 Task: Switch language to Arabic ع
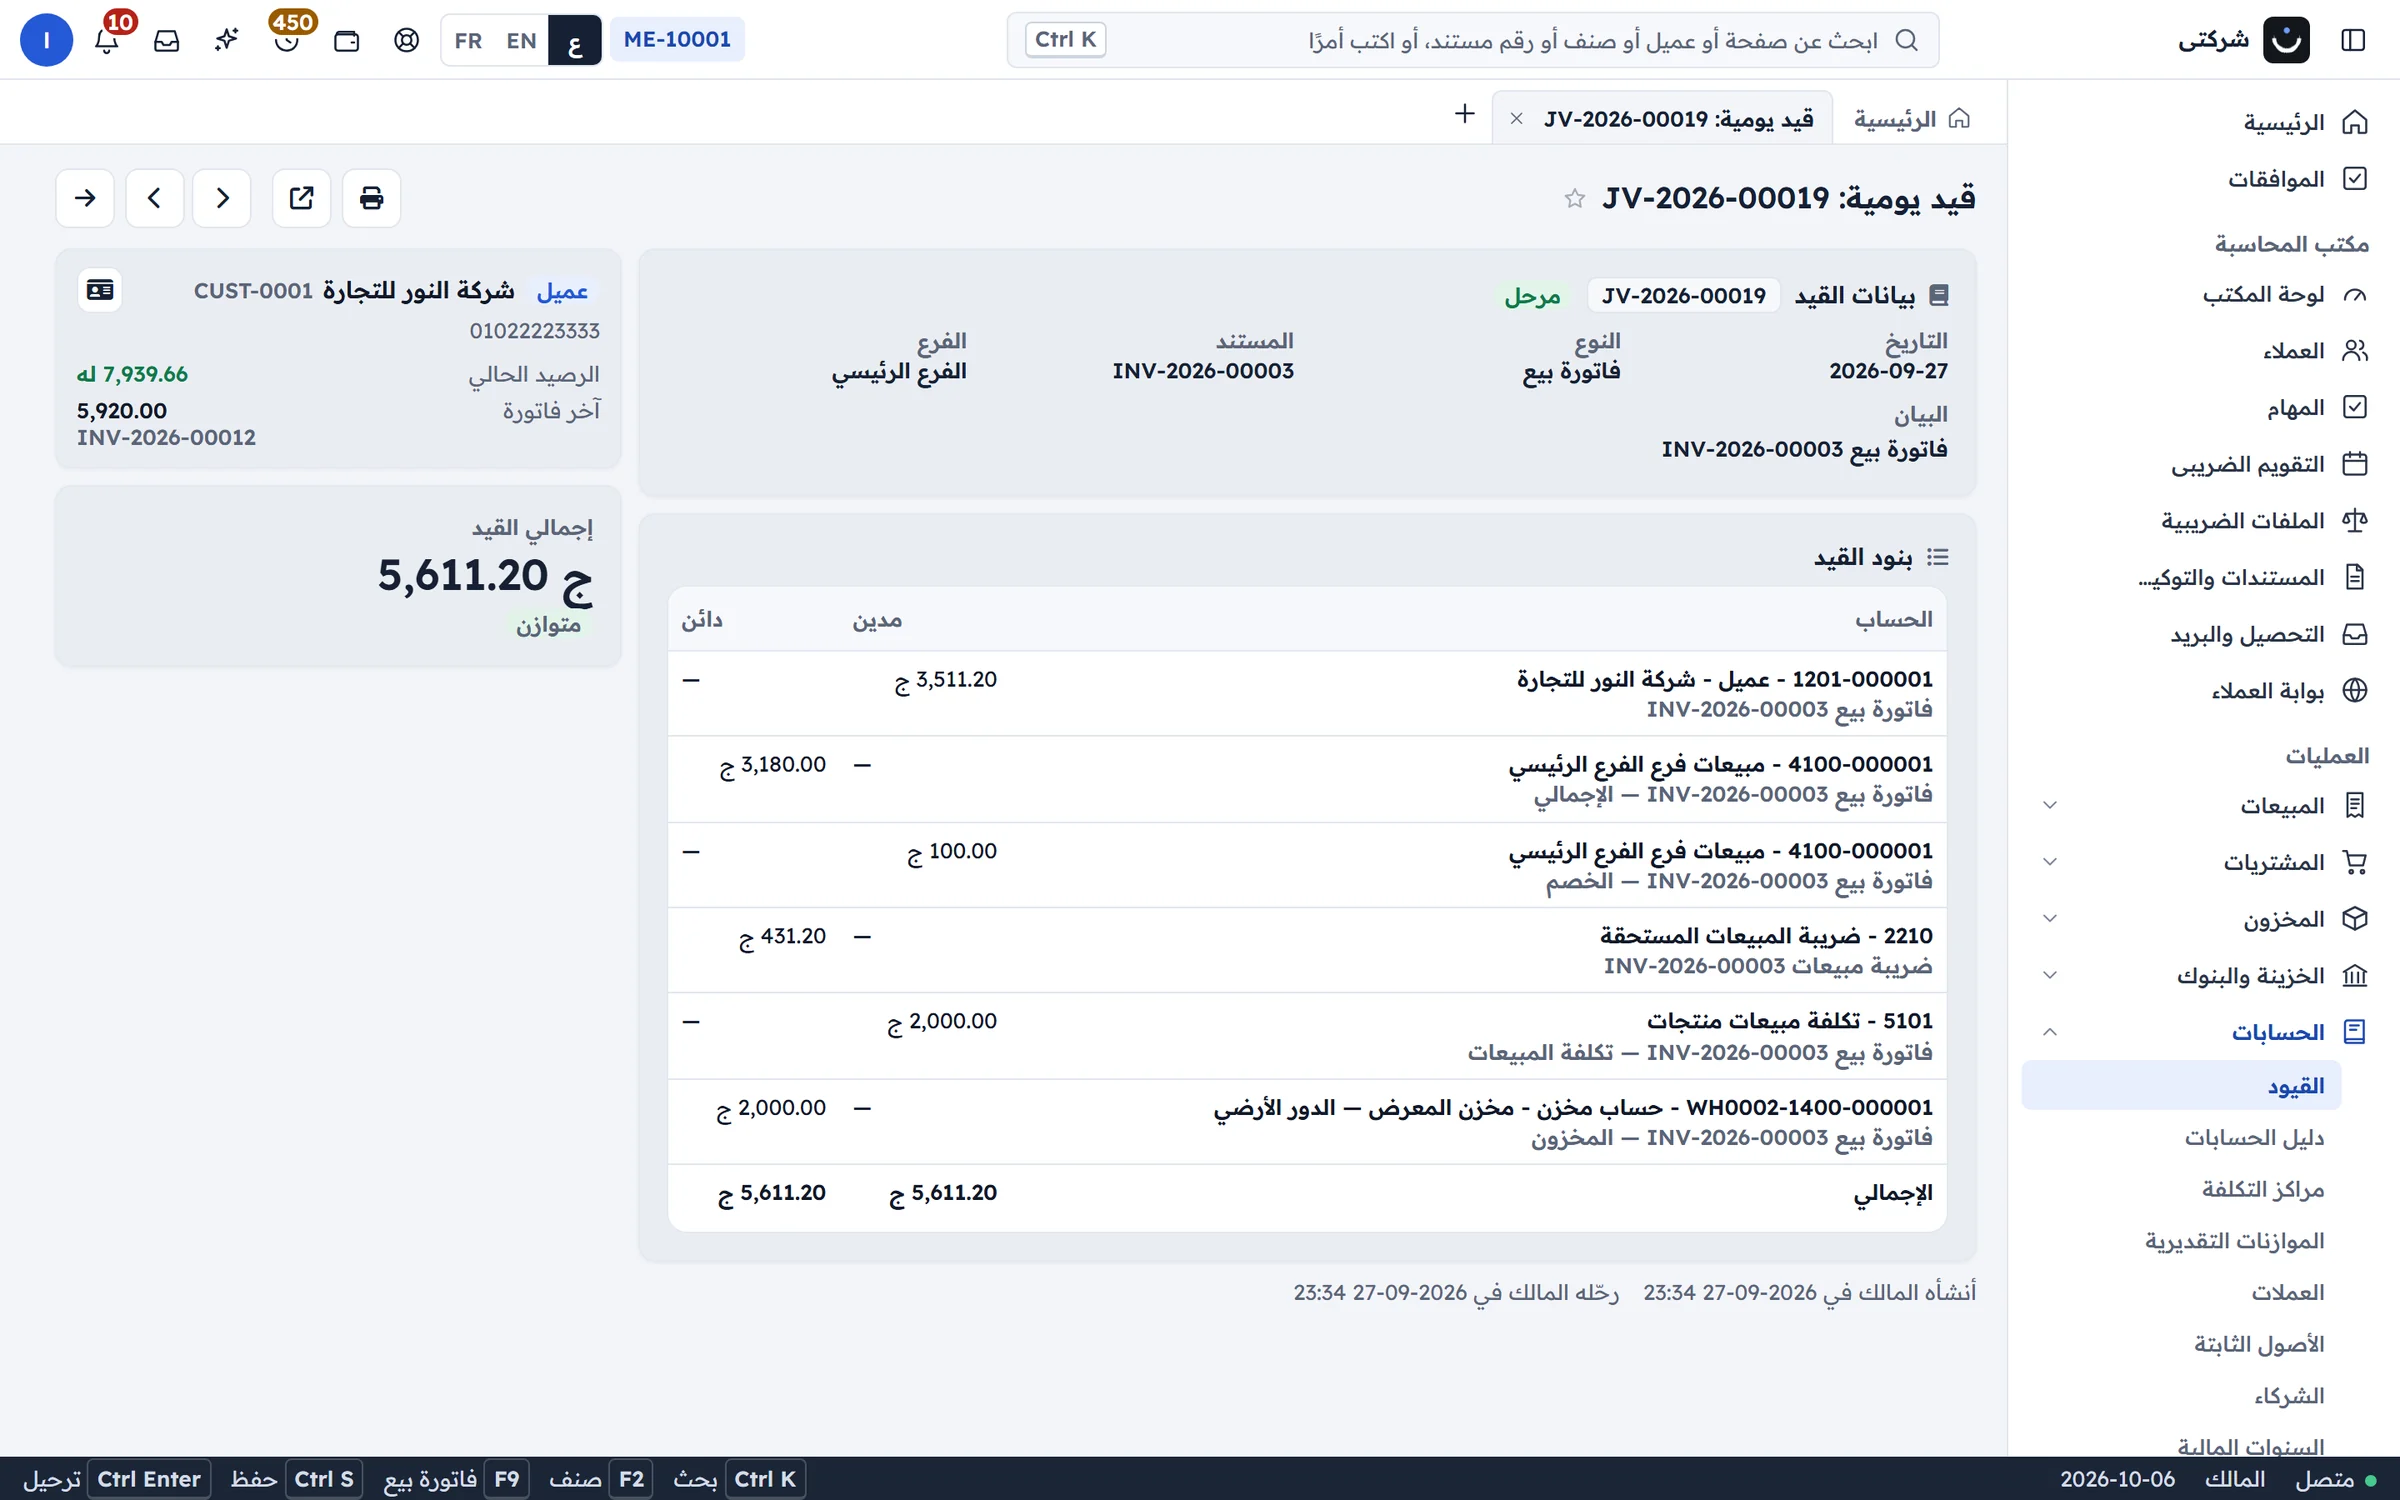(574, 40)
